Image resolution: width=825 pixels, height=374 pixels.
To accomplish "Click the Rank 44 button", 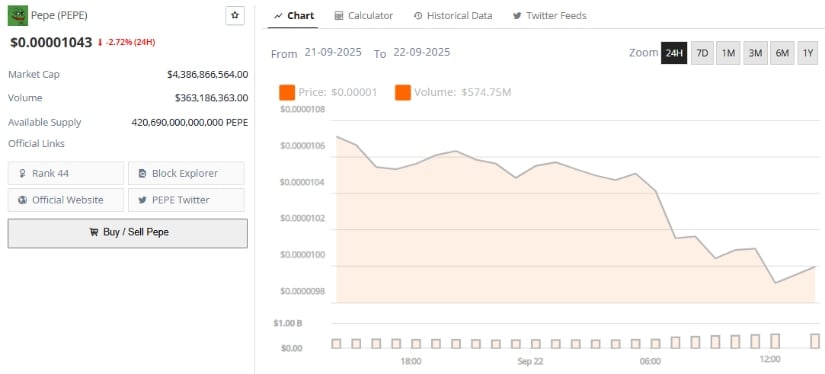I will [66, 173].
